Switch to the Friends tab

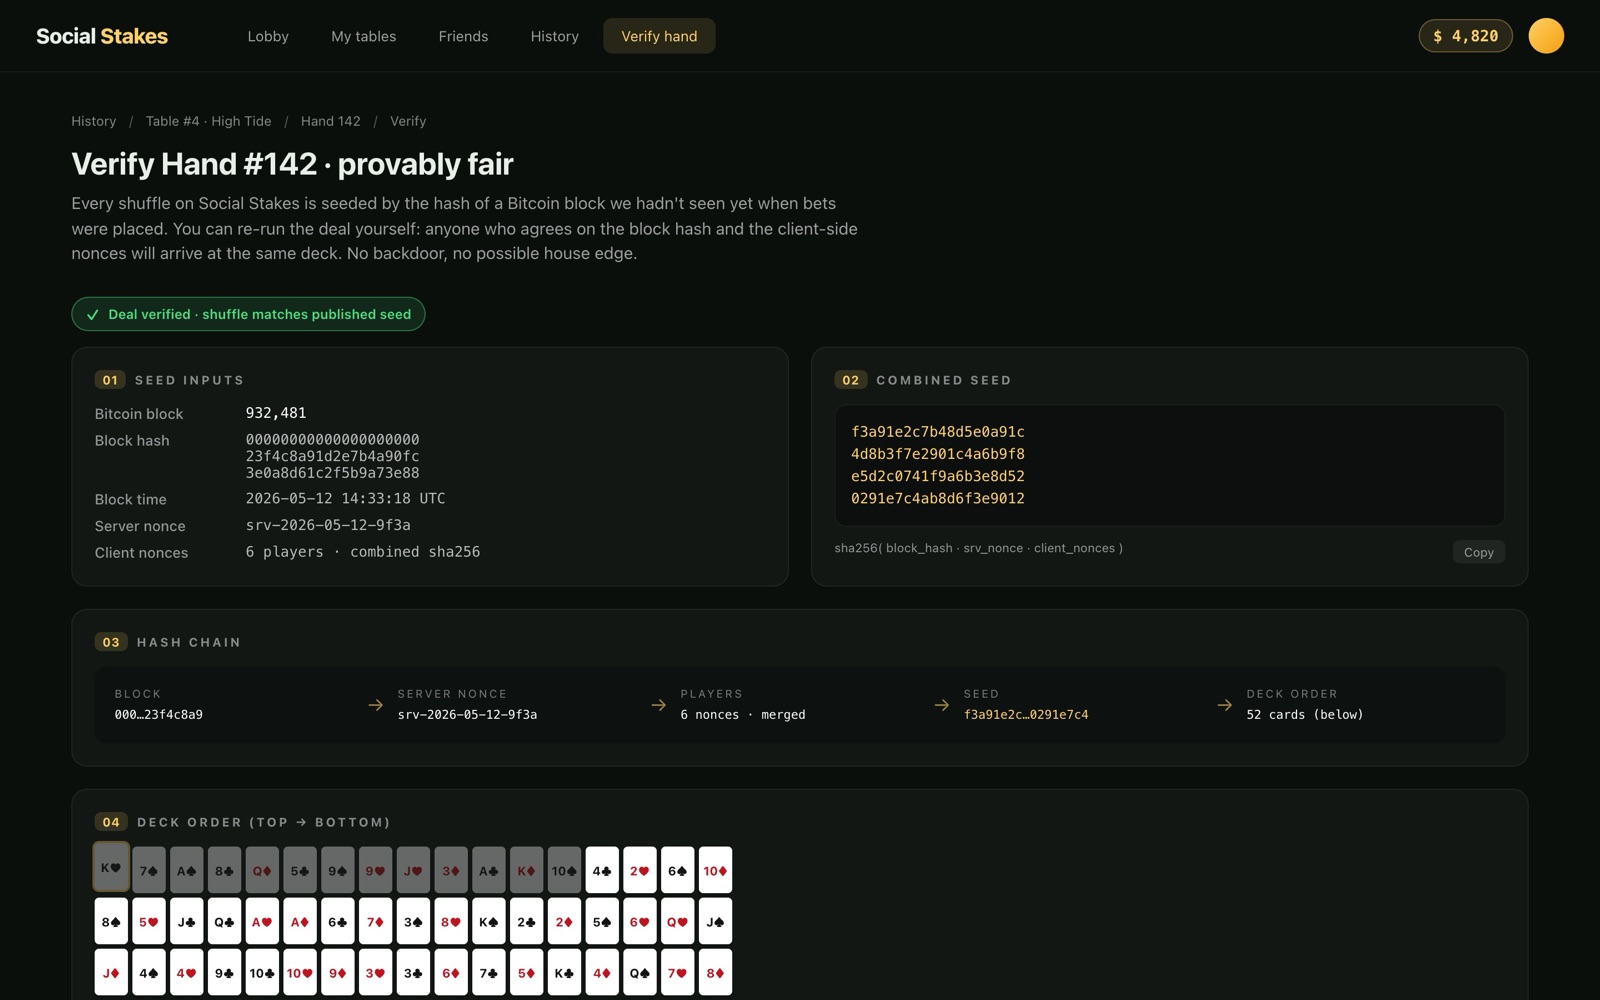pyautogui.click(x=463, y=36)
